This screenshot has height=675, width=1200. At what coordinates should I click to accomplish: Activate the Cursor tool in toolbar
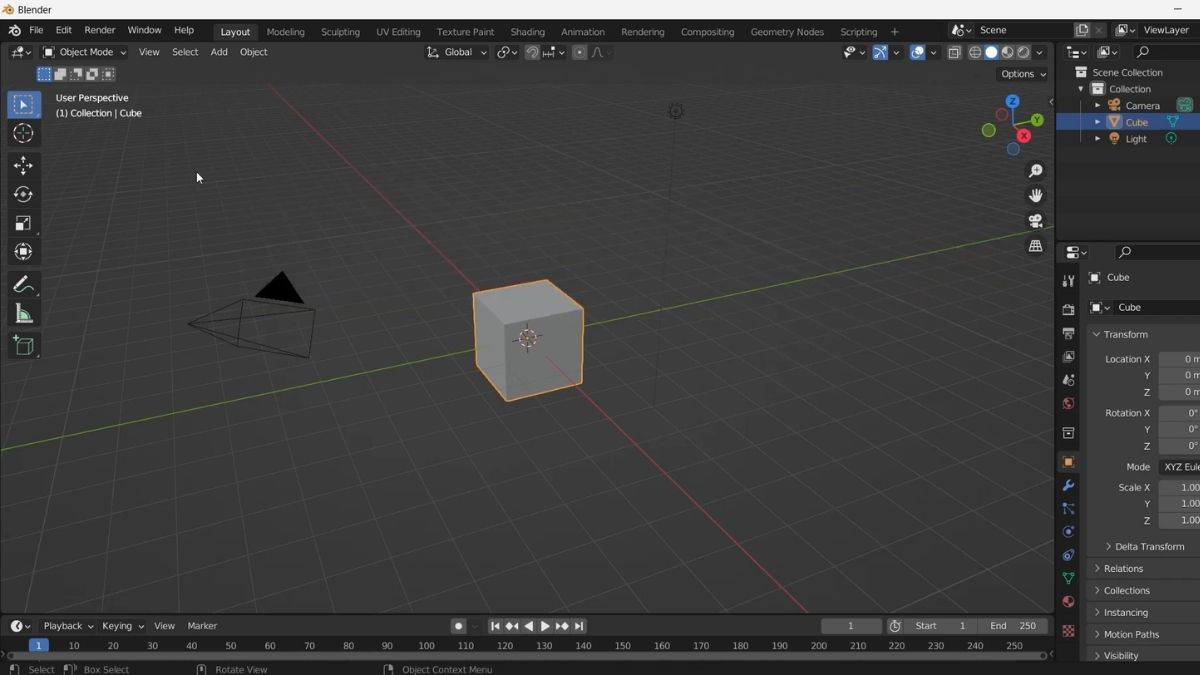tap(24, 133)
